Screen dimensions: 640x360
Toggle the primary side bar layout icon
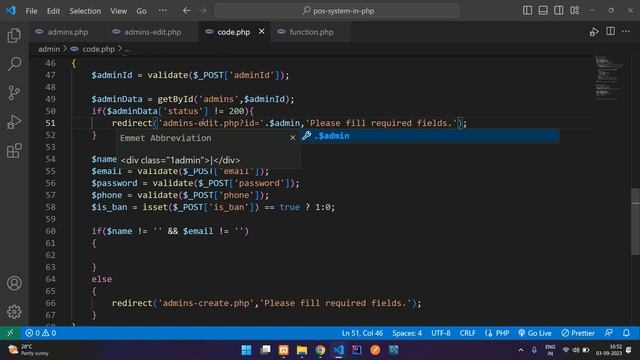[527, 11]
